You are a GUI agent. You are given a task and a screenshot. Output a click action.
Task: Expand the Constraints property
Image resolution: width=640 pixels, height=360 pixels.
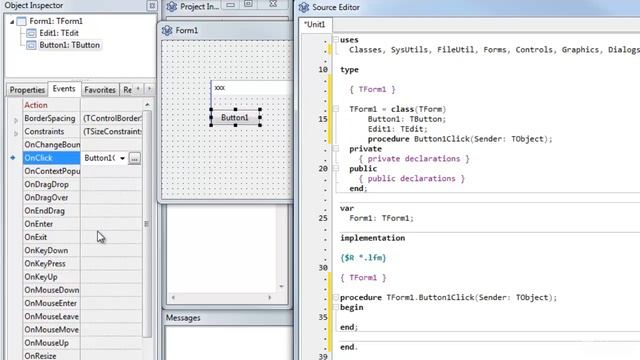coord(16,133)
